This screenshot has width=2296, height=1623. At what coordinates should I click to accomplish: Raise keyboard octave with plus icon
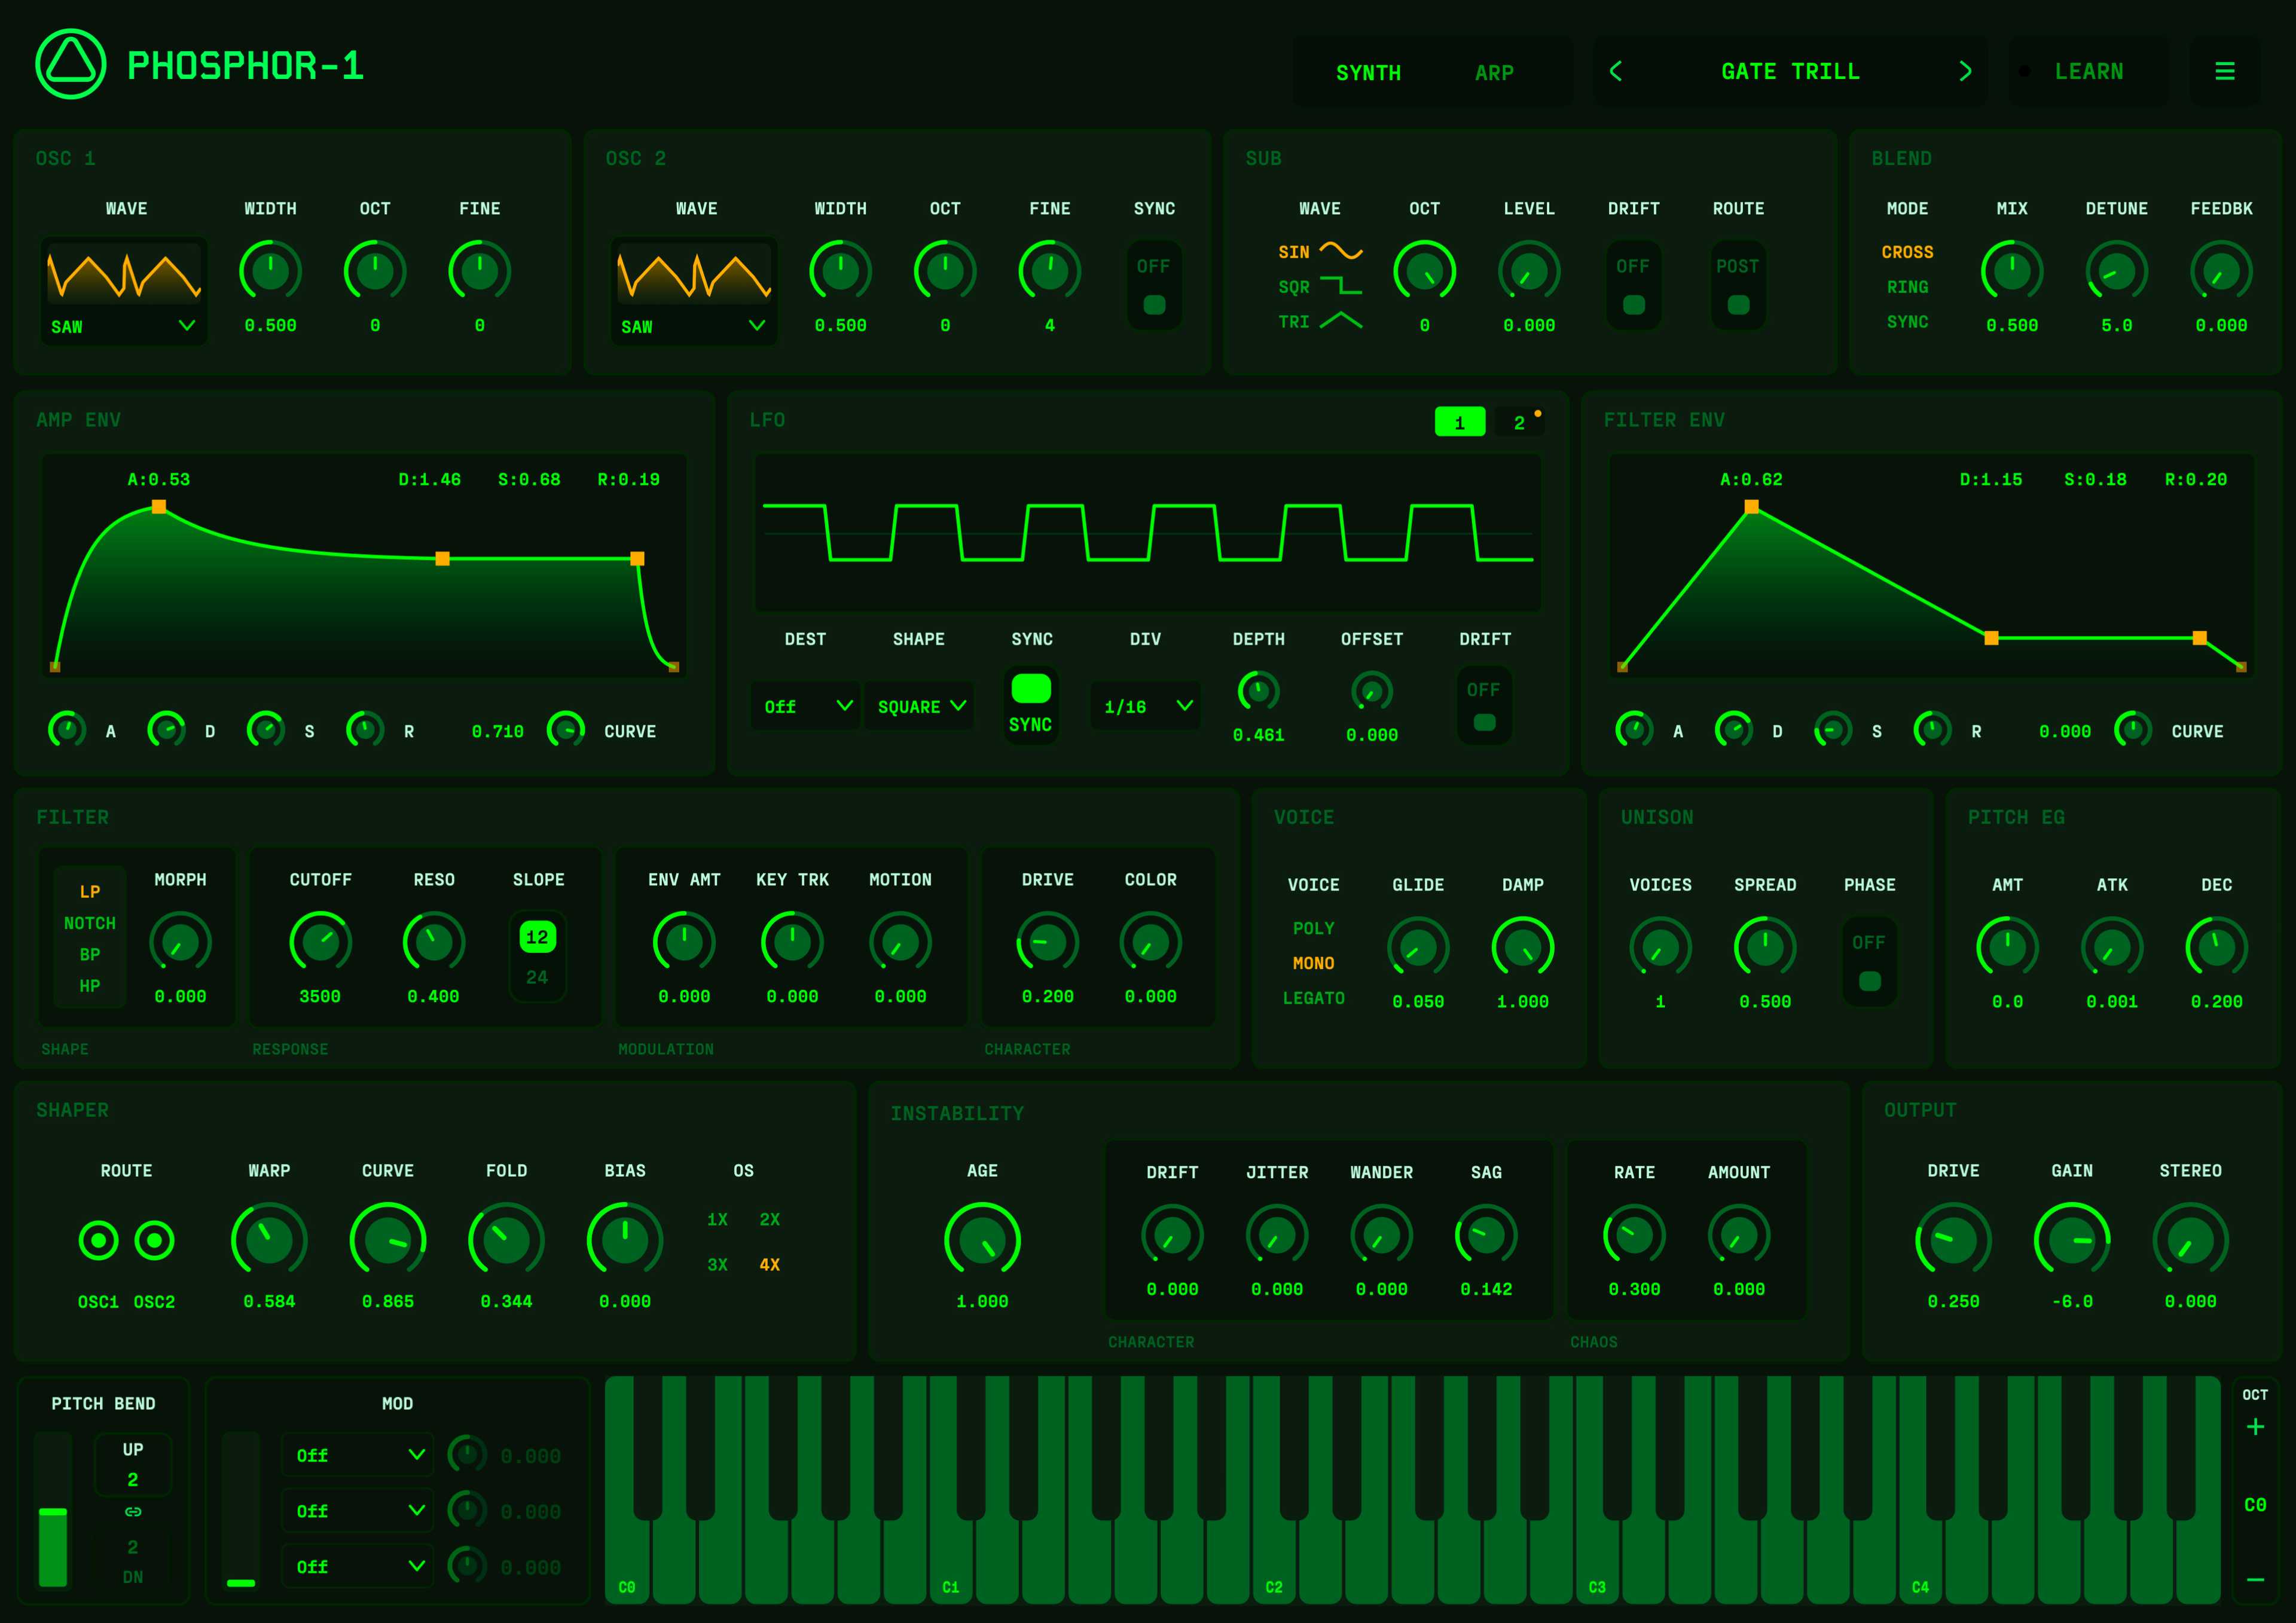click(x=2255, y=1427)
